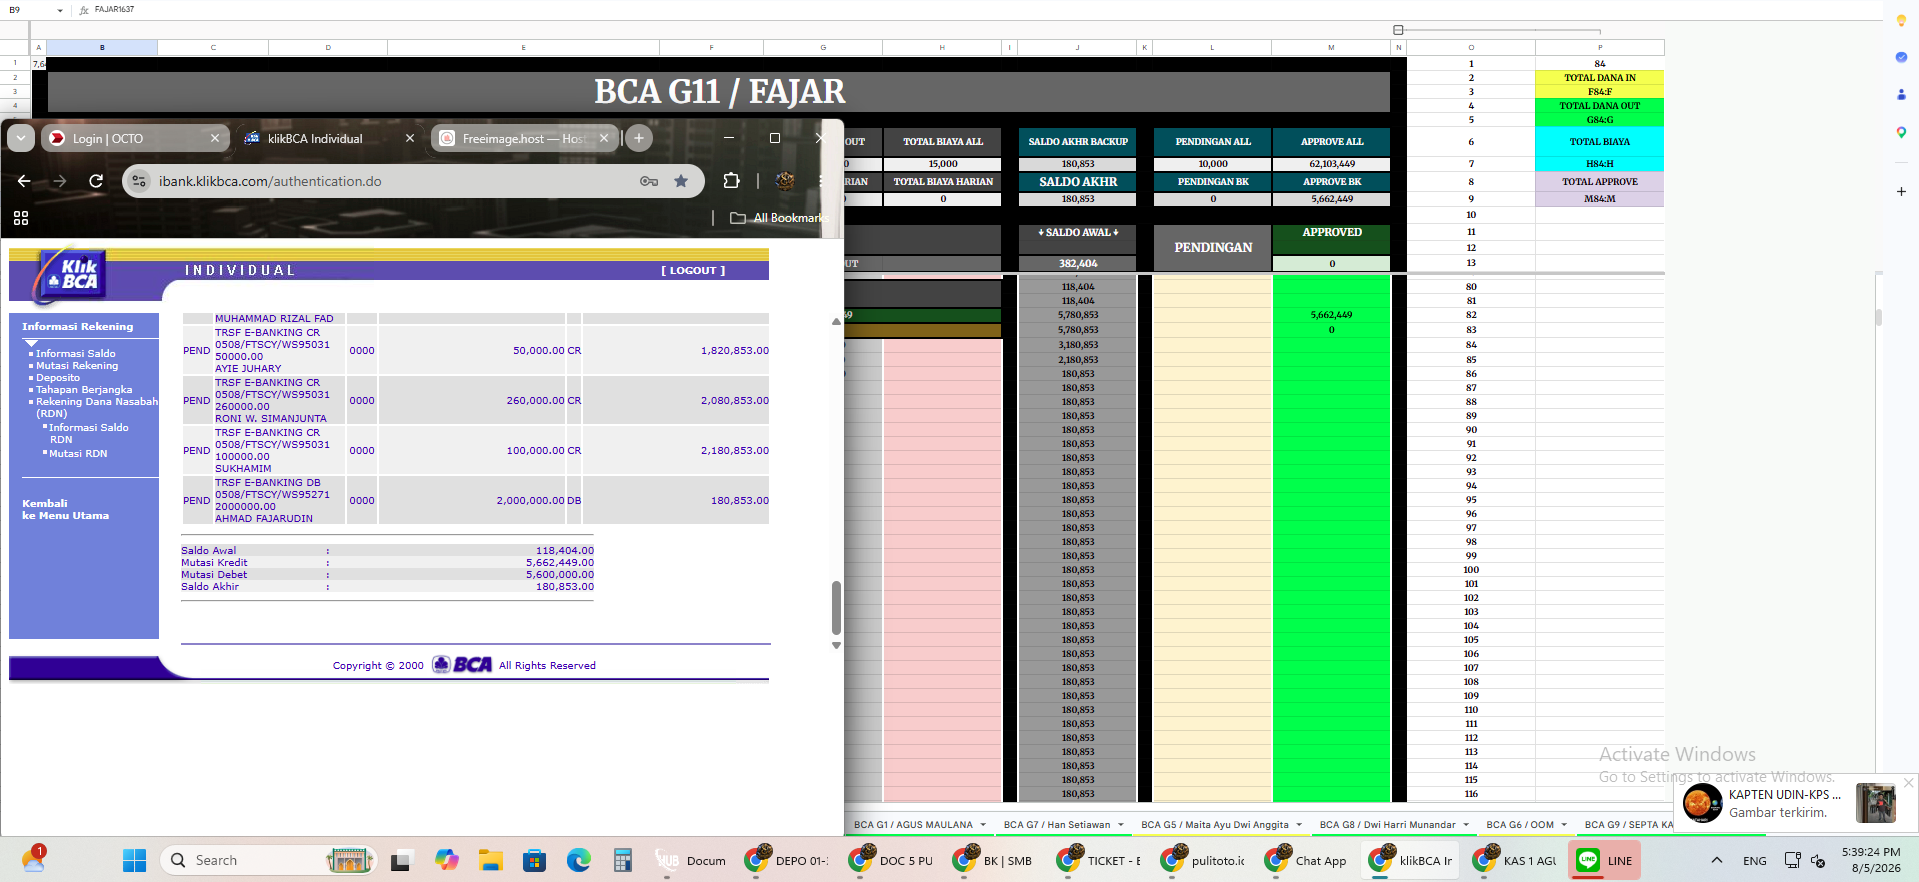1919x882 pixels.
Task: Switch to the klikBCA Individual tab
Action: [315, 138]
